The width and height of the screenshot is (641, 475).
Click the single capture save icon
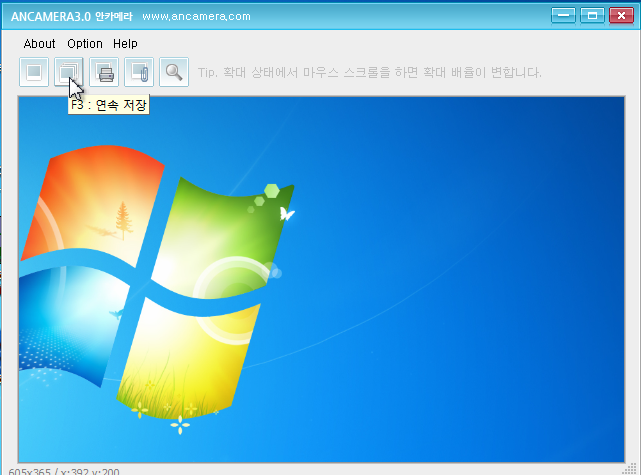(34, 72)
